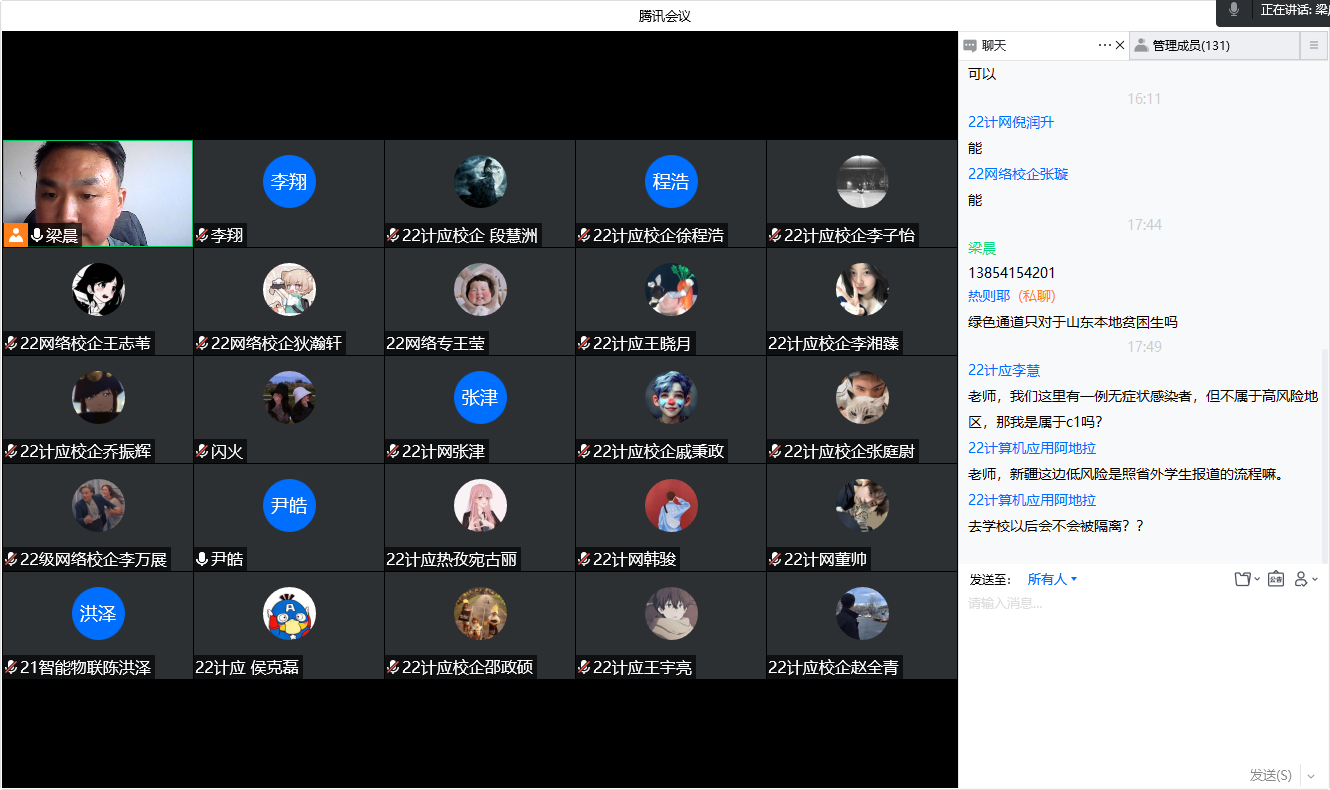This screenshot has width=1330, height=790.
Task: Toggle muted microphone on 22计网张津 tile
Action: point(393,451)
